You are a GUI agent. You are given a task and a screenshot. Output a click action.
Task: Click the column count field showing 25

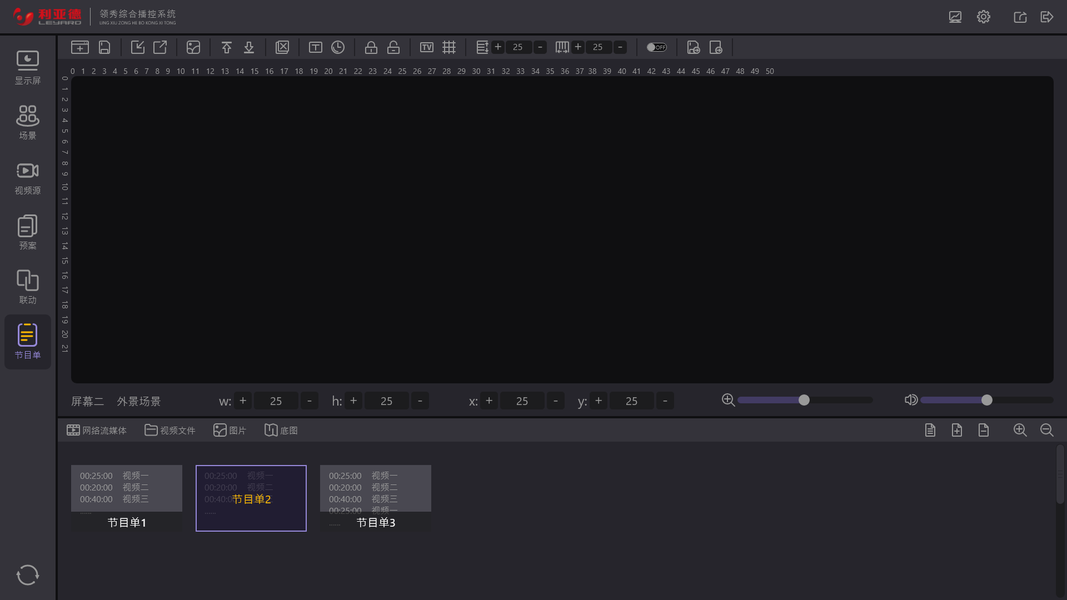click(597, 47)
